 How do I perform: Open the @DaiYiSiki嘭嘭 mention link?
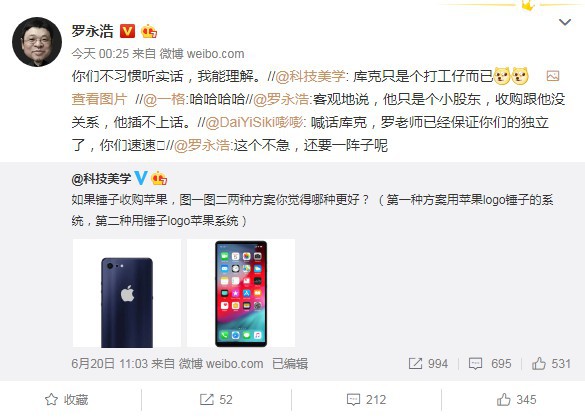pos(254,122)
